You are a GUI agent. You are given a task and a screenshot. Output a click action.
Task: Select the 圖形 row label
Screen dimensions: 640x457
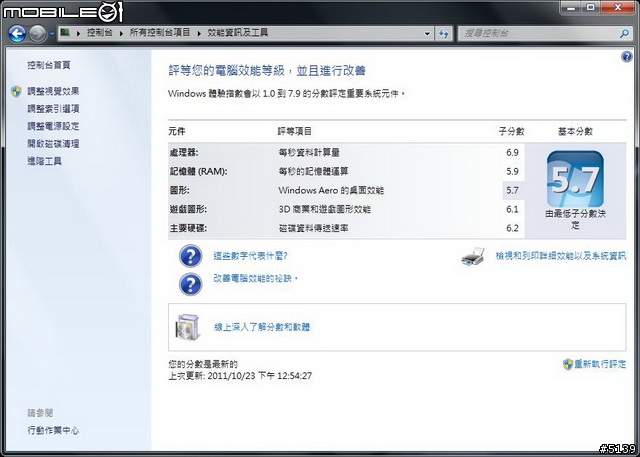(x=180, y=191)
